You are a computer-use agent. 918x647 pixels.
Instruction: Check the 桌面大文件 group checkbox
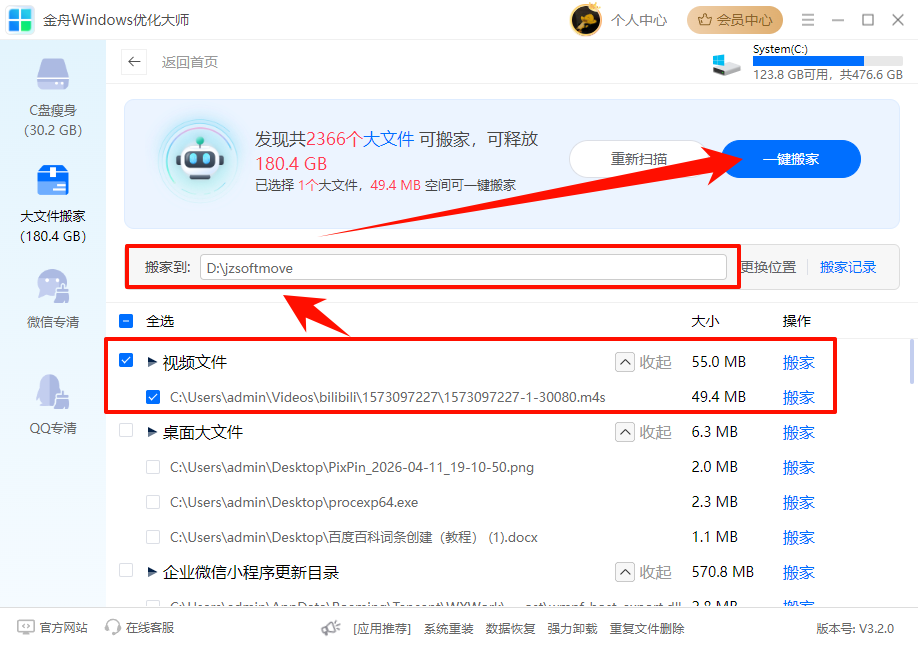126,430
